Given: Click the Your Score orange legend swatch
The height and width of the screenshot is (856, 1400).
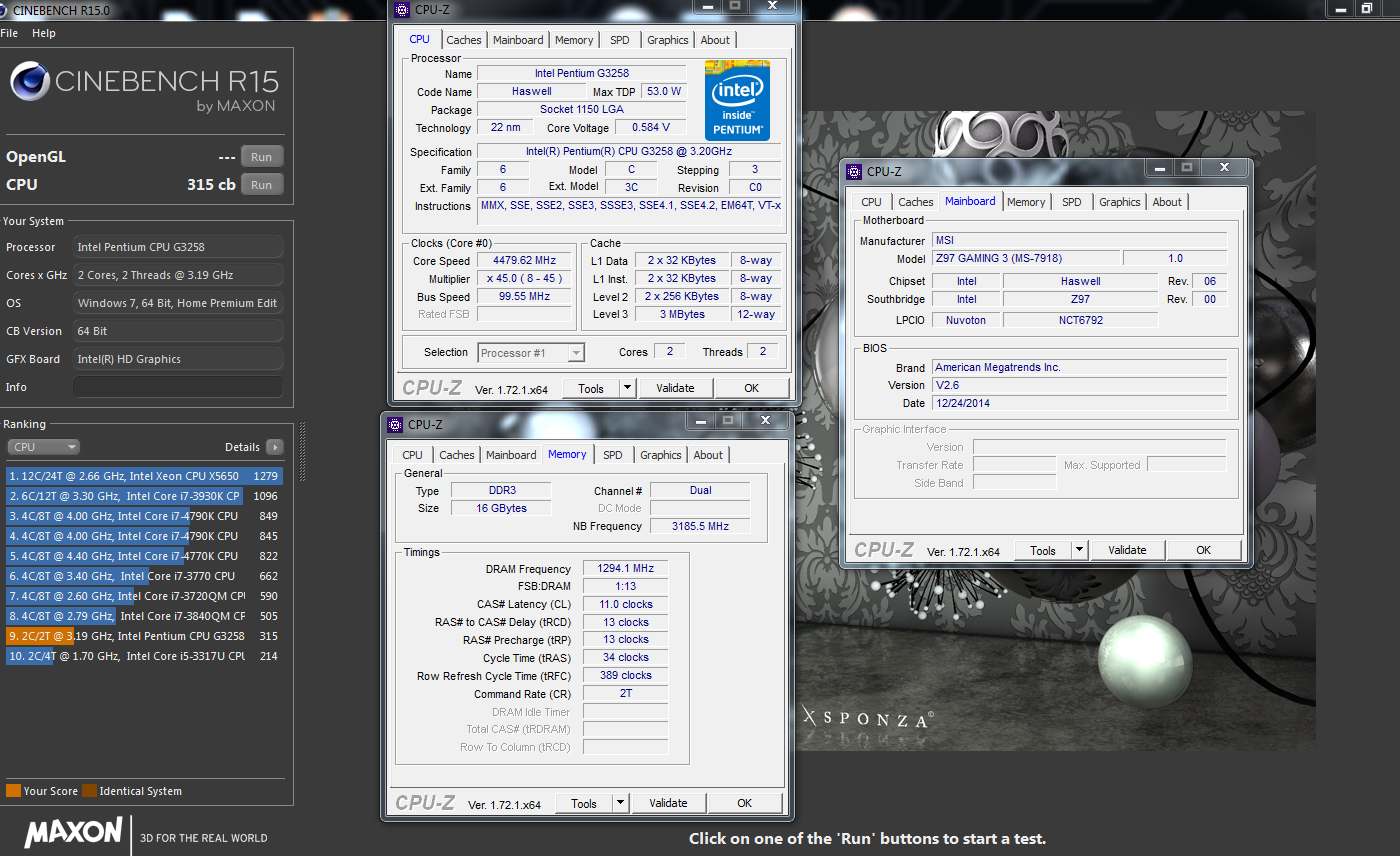Looking at the screenshot, I should click(13, 791).
